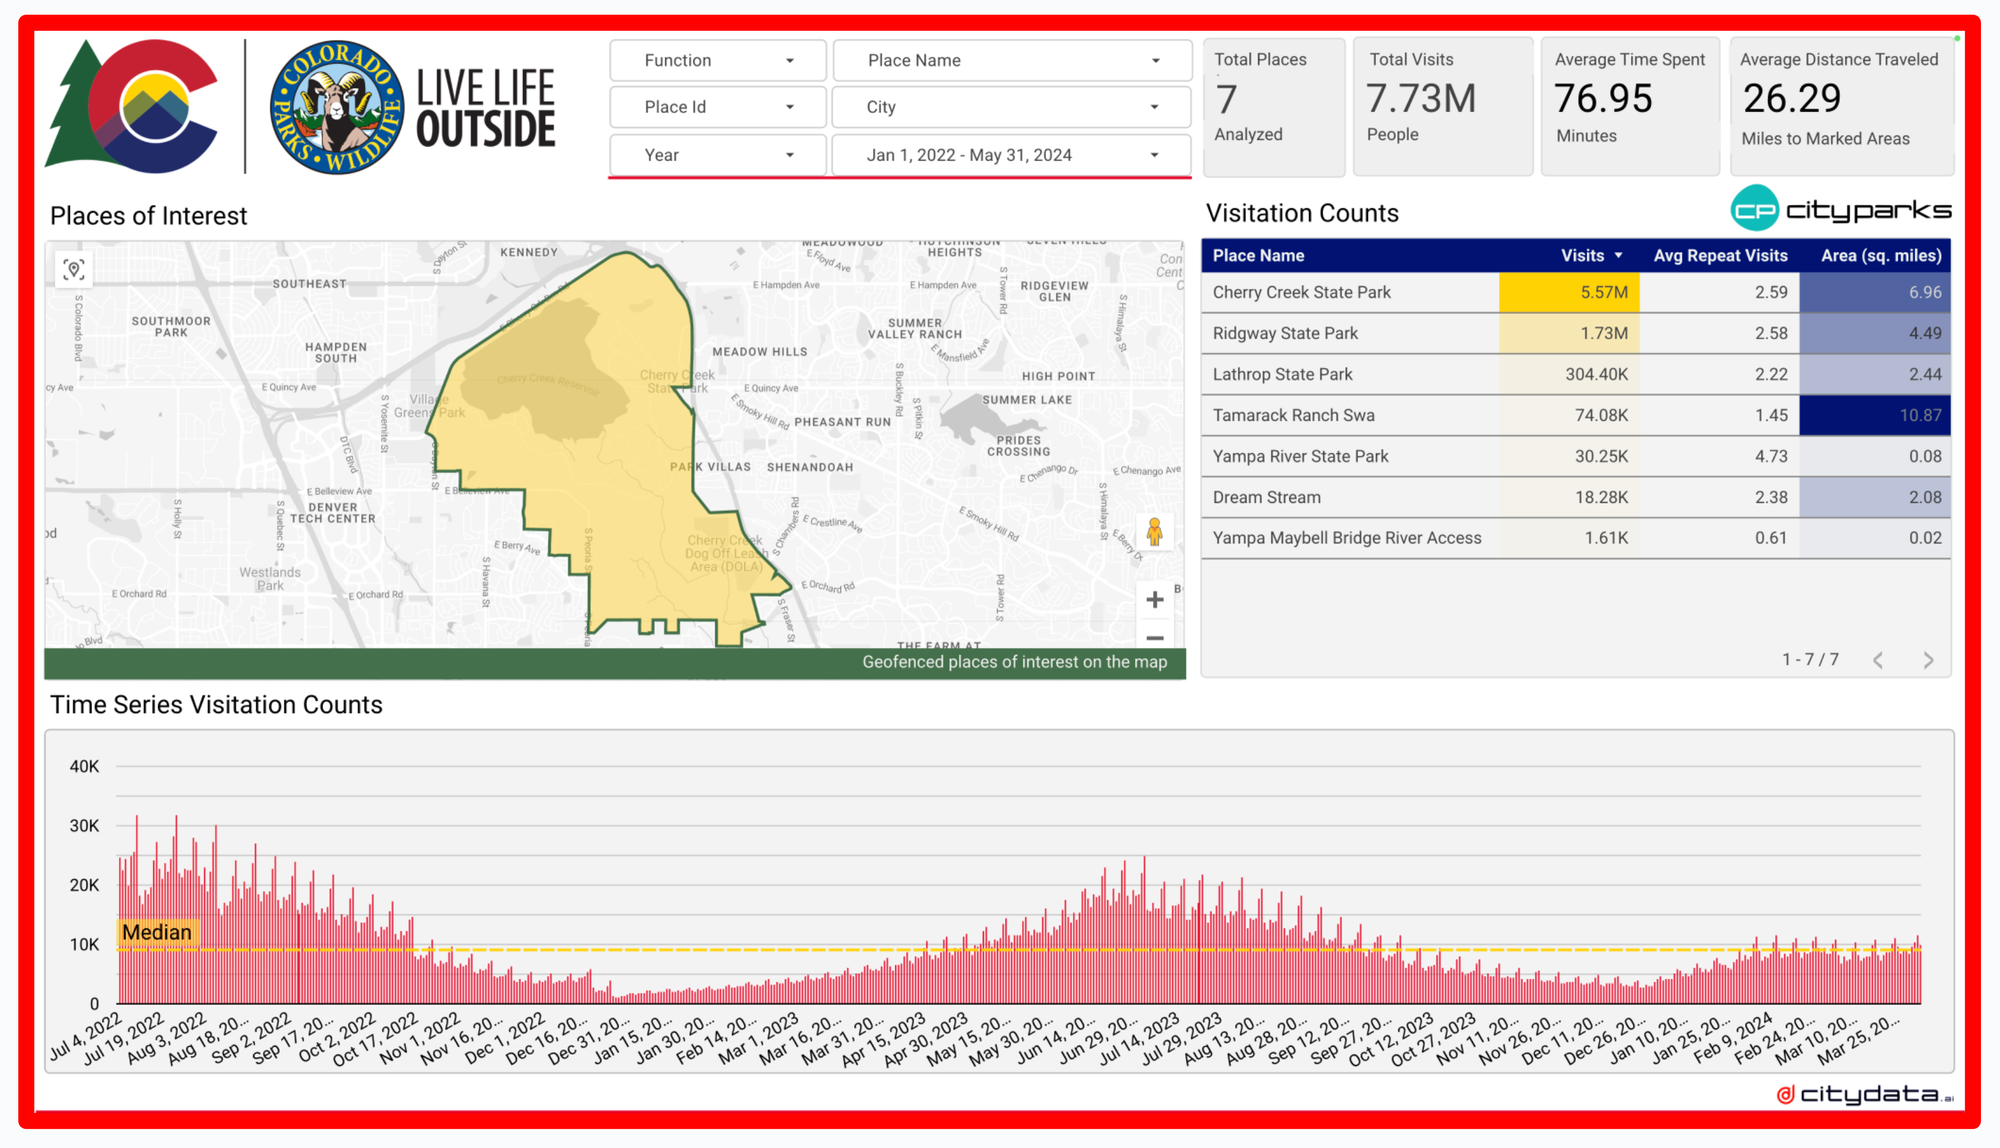Viewport: 2000px width, 1148px height.
Task: Click the Visits column sort arrow
Action: click(1618, 256)
